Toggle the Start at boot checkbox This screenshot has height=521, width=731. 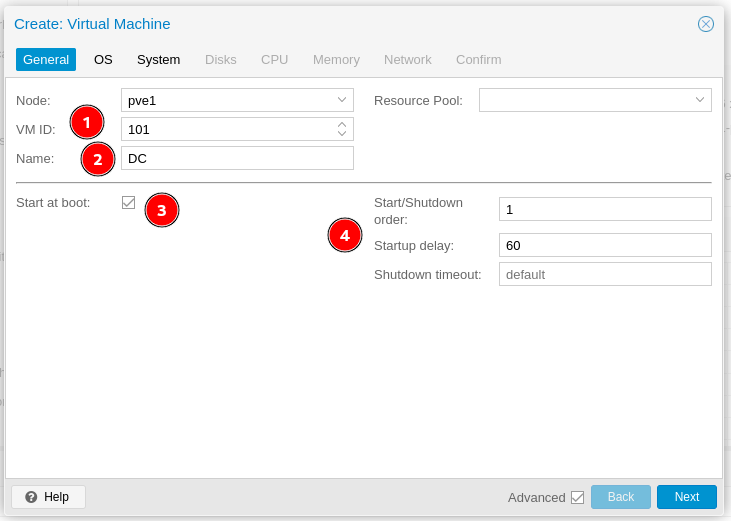click(128, 203)
